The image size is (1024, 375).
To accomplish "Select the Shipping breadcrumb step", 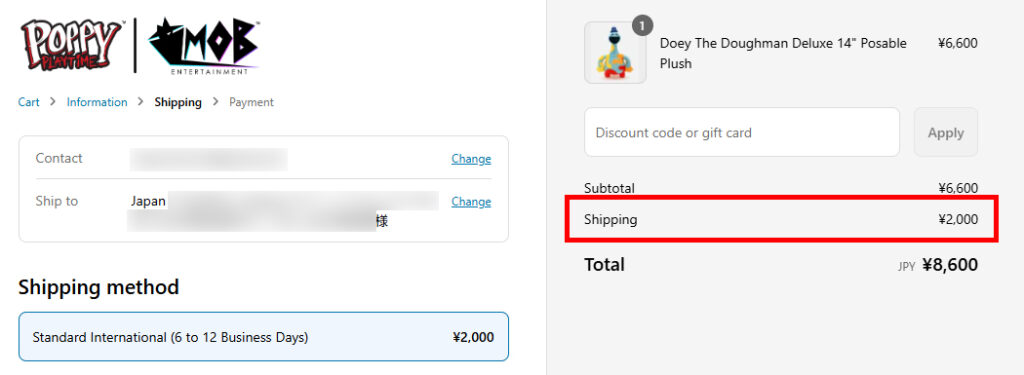I will pyautogui.click(x=178, y=102).
